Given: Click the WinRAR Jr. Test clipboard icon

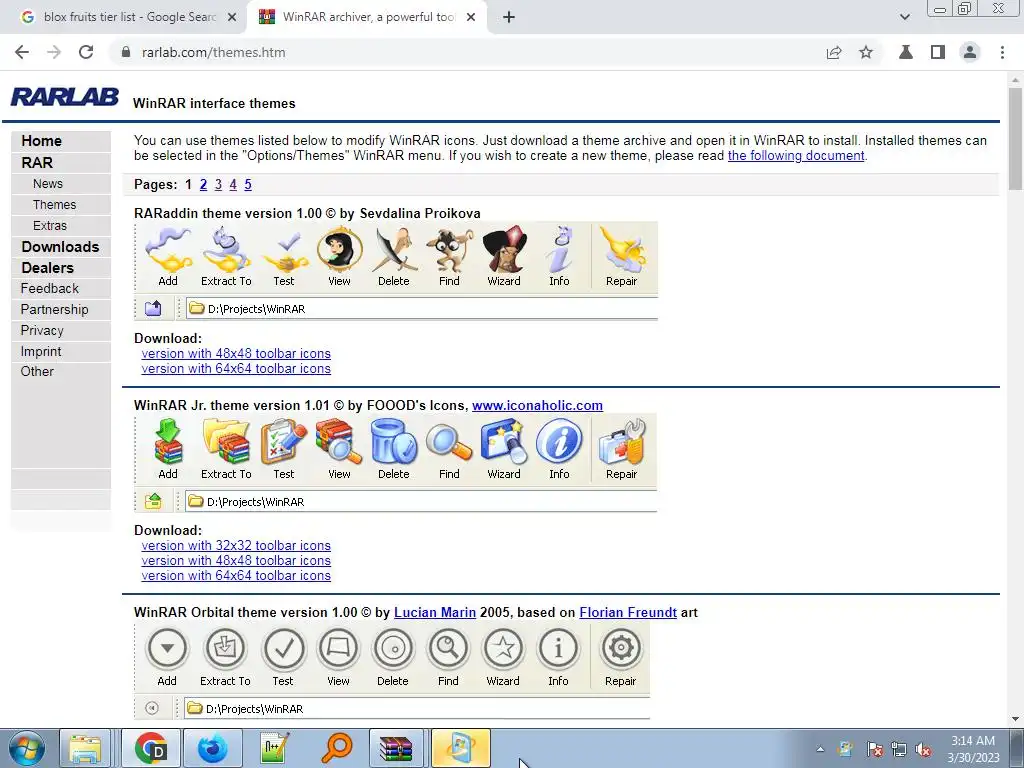Looking at the screenshot, I should (x=283, y=441).
